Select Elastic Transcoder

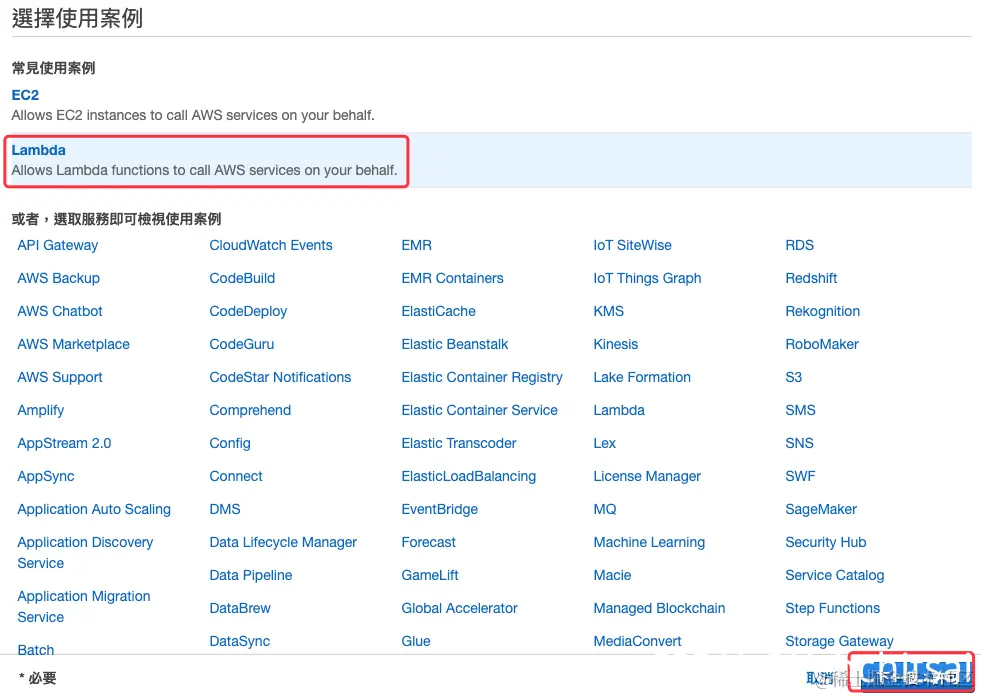coord(459,444)
